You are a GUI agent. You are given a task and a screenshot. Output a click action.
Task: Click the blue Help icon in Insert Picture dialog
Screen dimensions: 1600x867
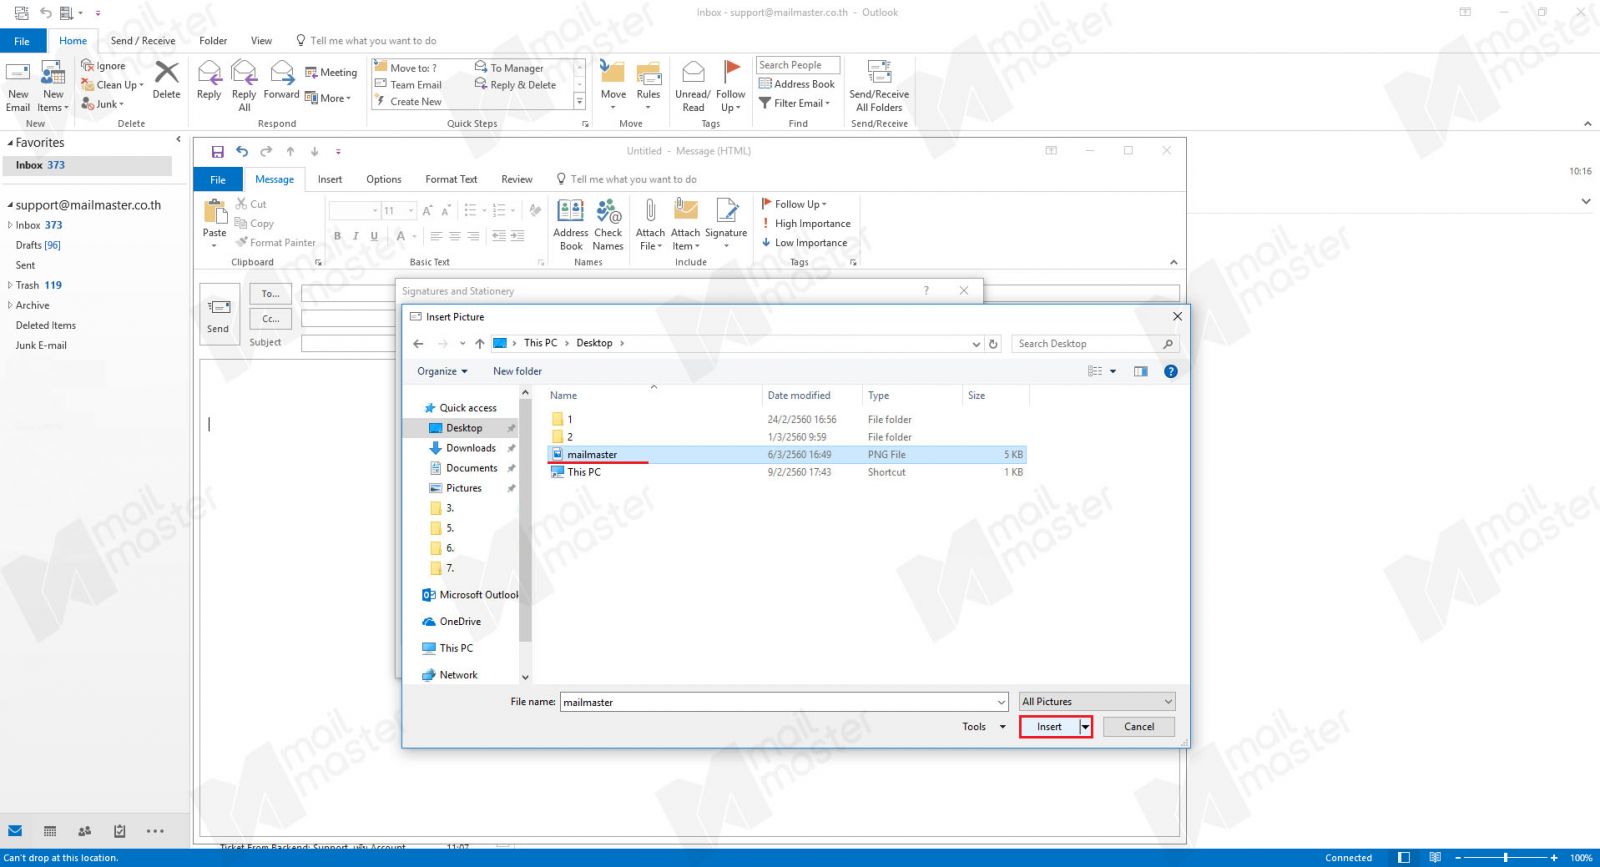click(x=1171, y=371)
